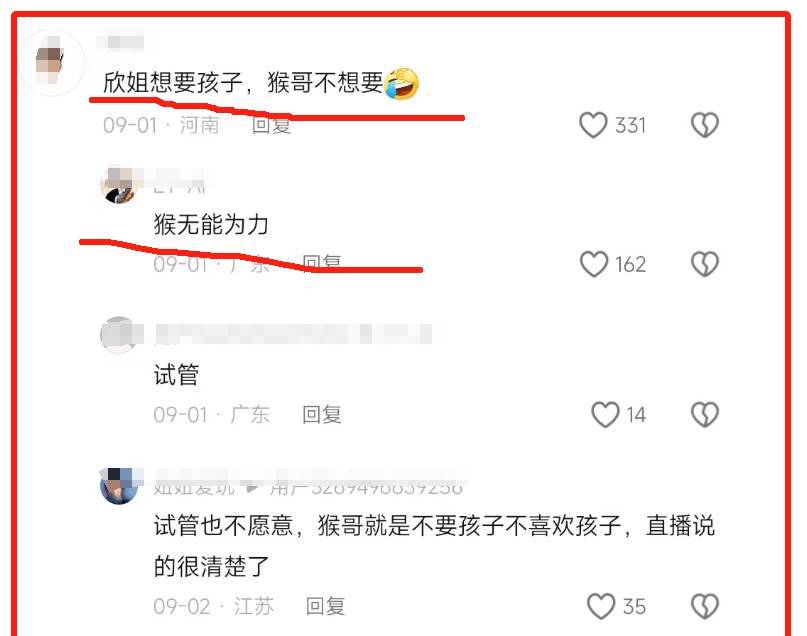
Task: Open avatar of 江苏 commenter
Action: click(119, 486)
